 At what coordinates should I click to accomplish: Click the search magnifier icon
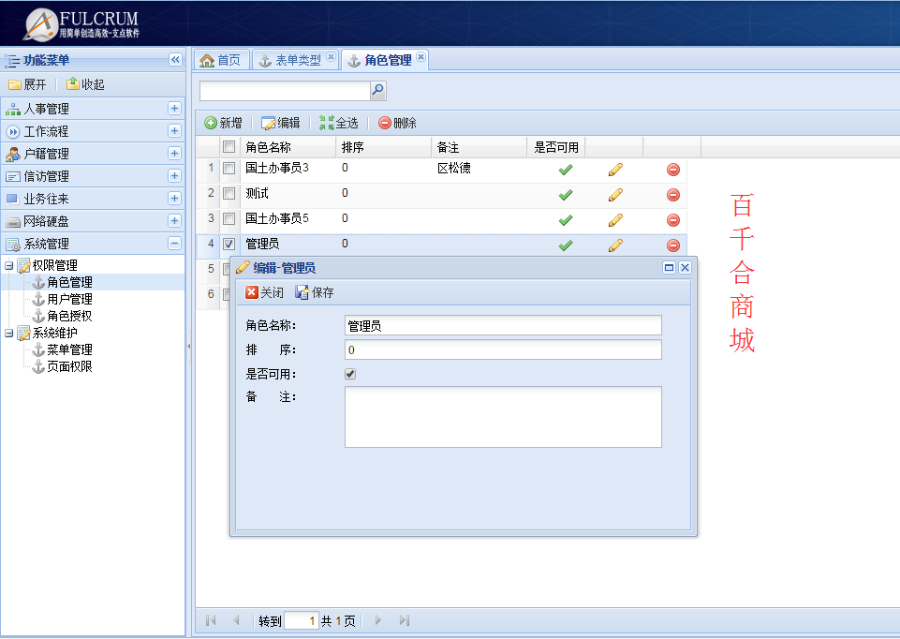378,90
